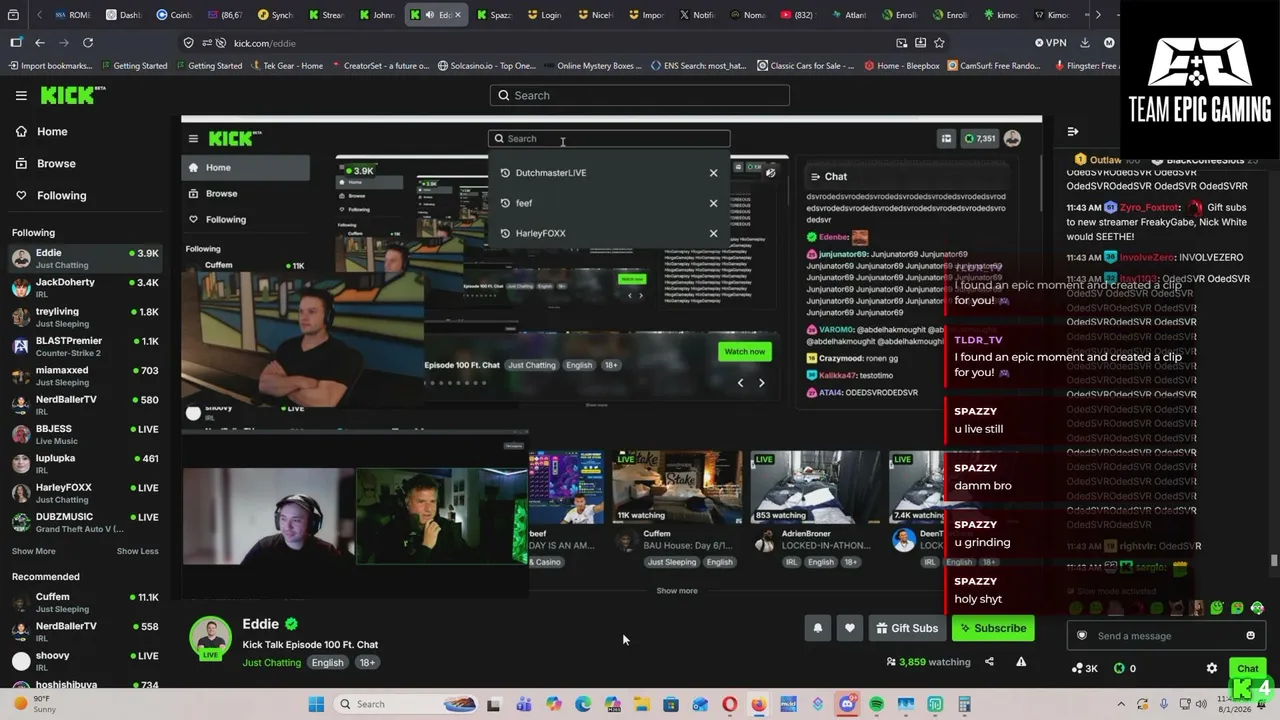Expand following list with Show More
The height and width of the screenshot is (720, 1280).
pos(34,551)
